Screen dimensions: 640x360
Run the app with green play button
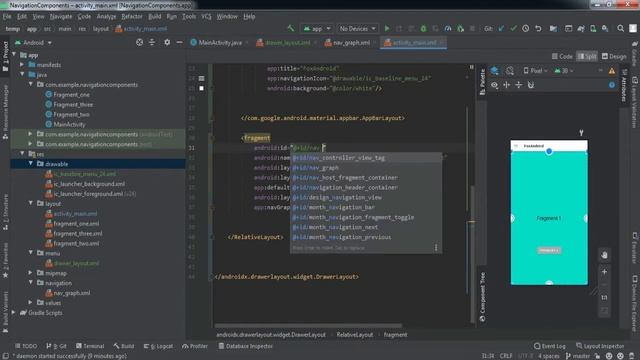coord(387,29)
